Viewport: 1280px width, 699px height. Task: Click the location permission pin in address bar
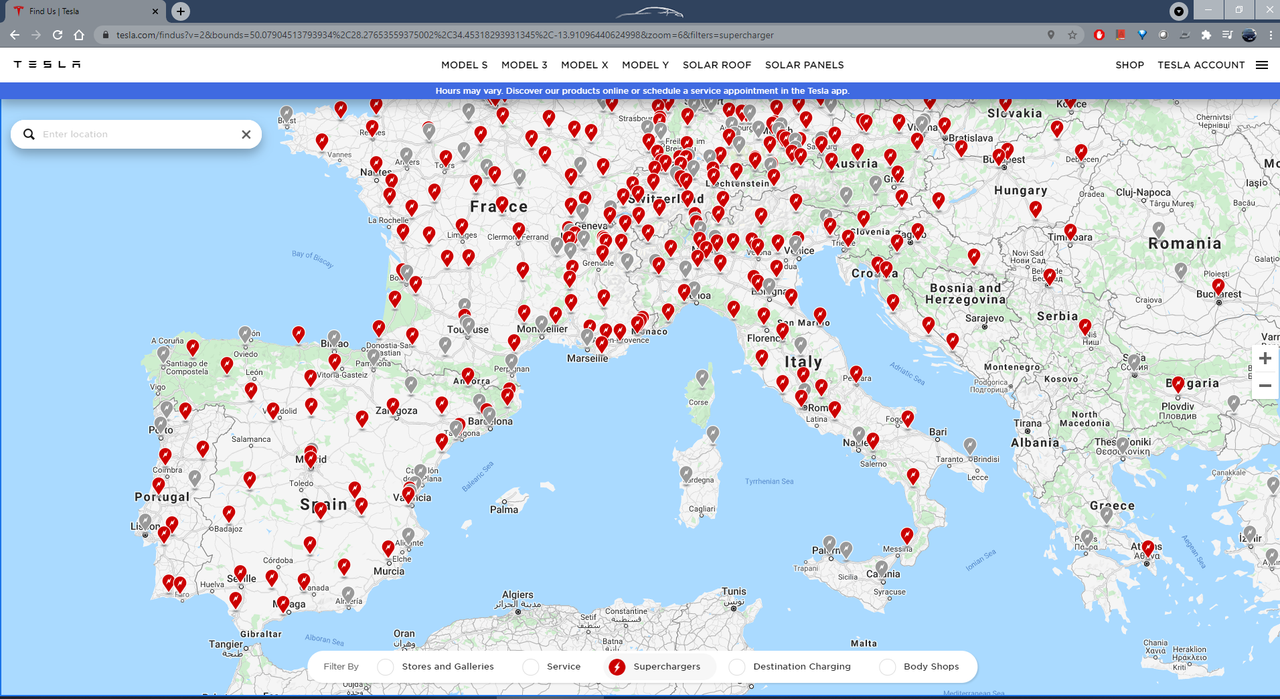(1050, 35)
